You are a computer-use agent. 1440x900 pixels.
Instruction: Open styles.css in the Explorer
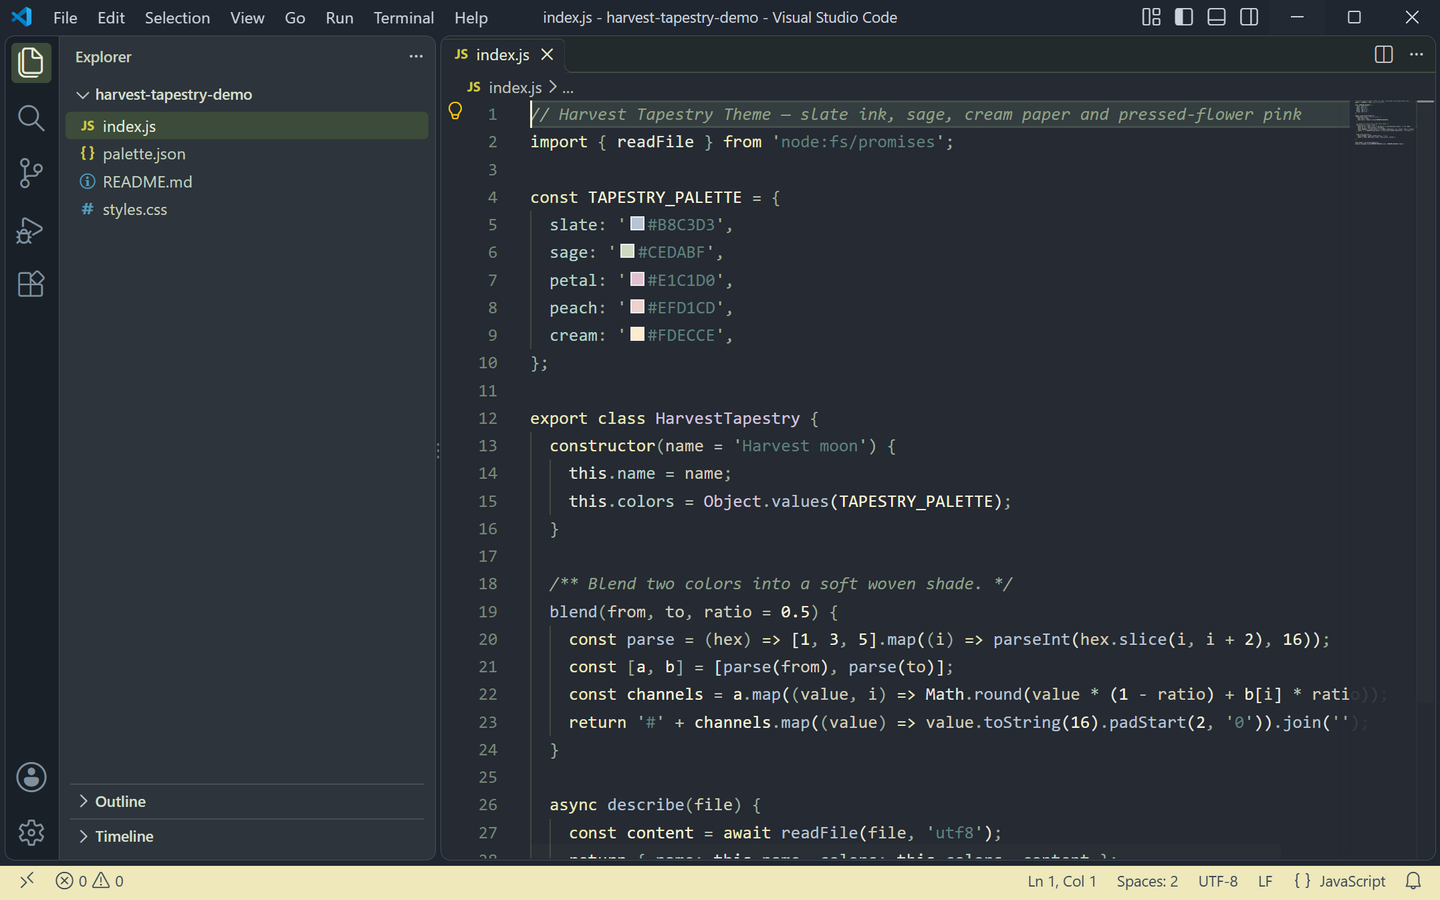pos(247,209)
